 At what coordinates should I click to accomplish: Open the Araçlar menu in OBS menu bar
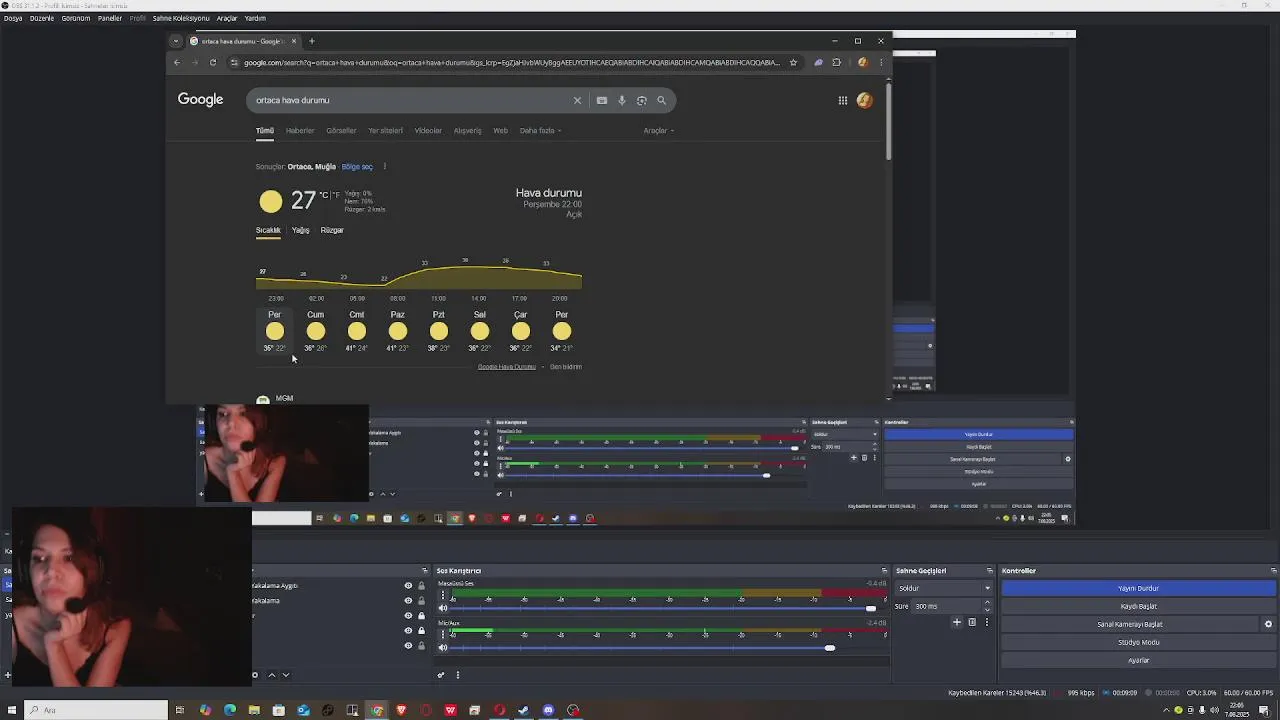(x=227, y=18)
